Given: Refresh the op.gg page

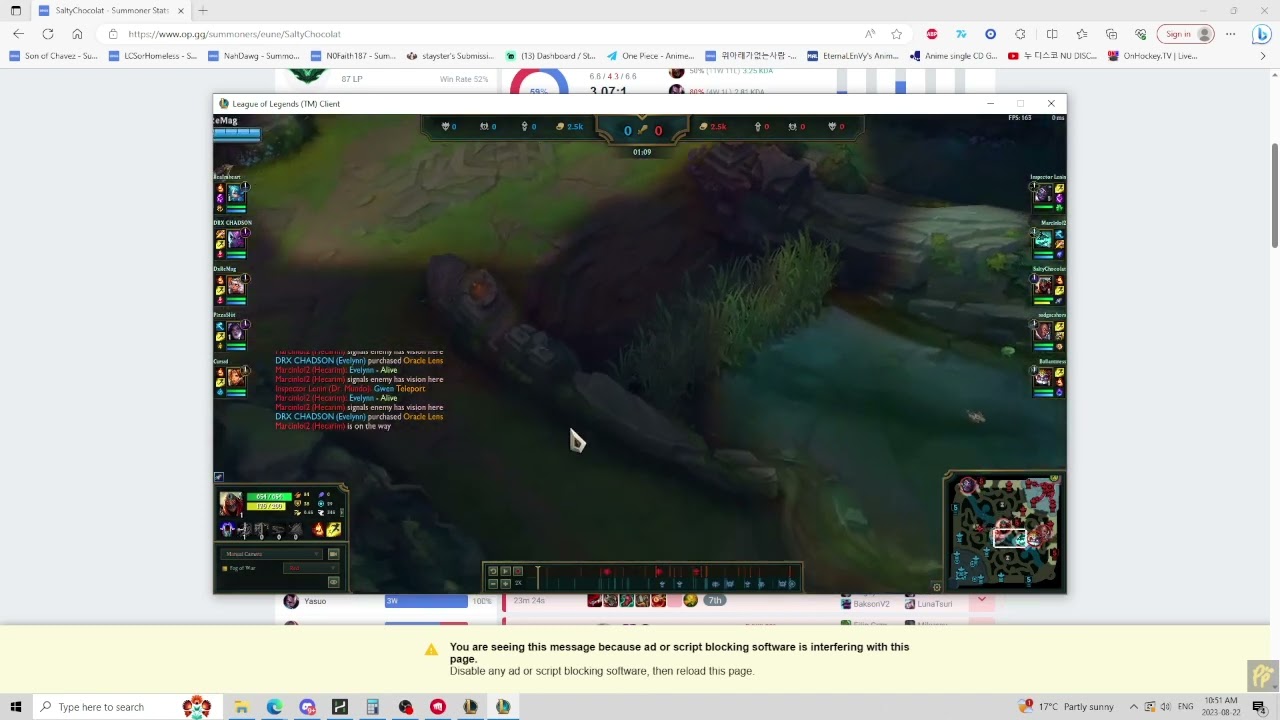Looking at the screenshot, I should point(47,34).
